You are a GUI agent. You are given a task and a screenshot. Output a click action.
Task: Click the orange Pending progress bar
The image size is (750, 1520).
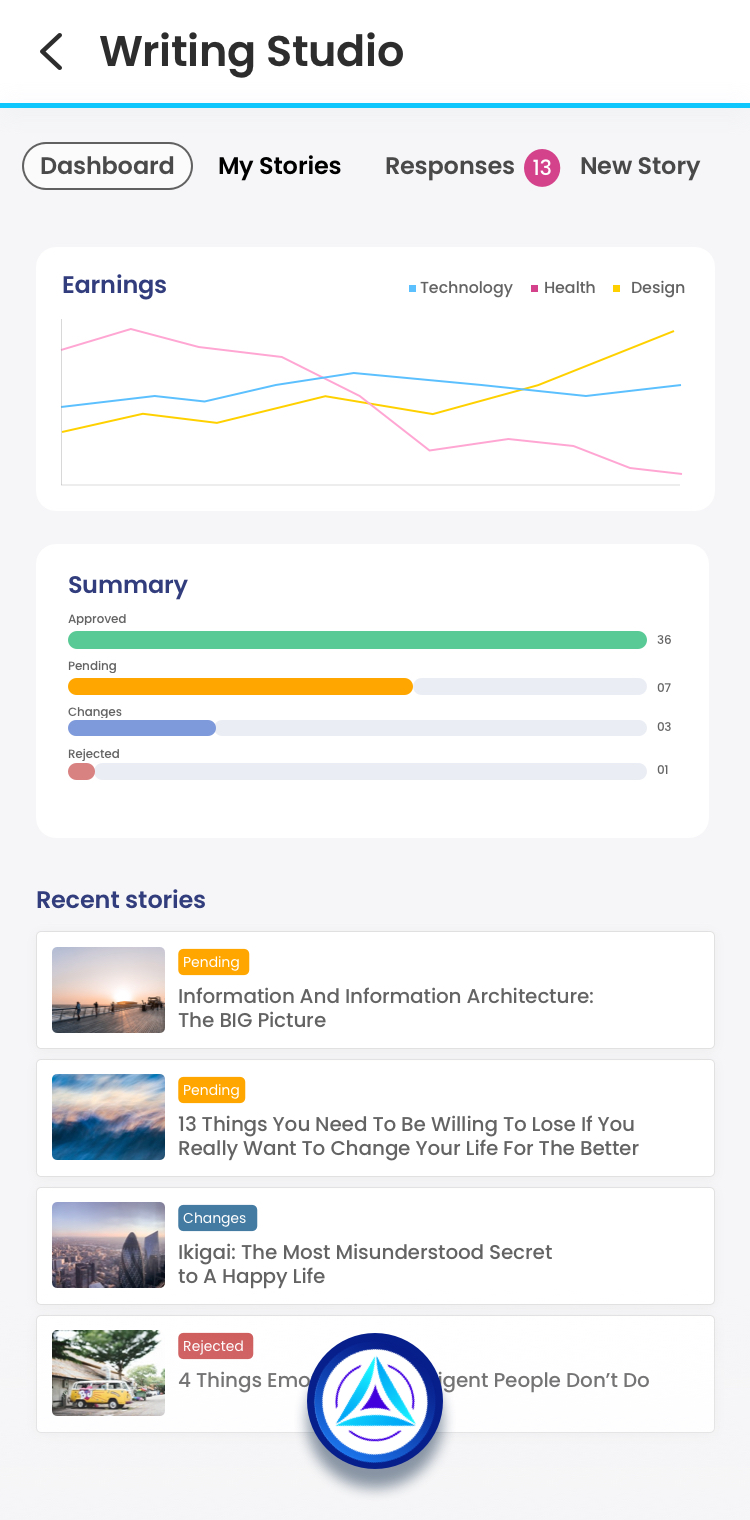tap(240, 686)
